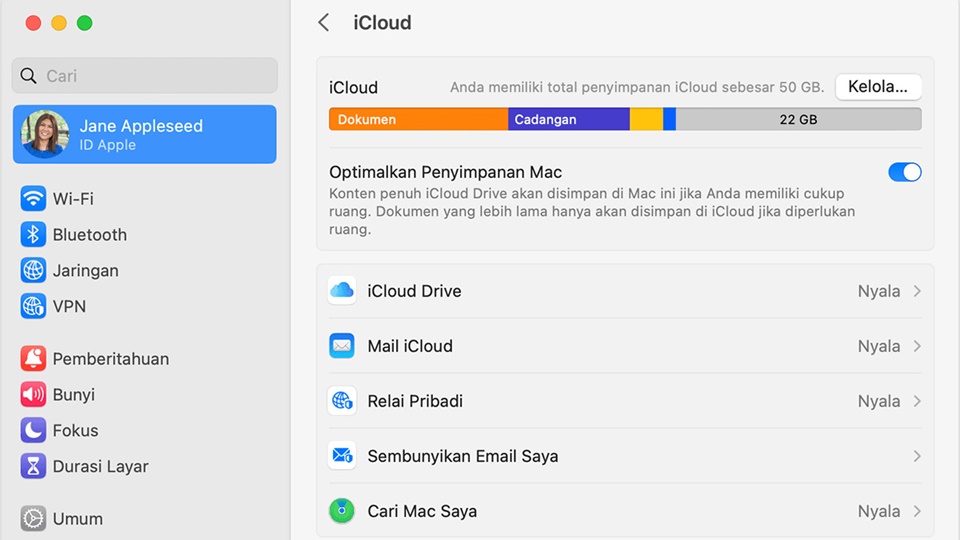This screenshot has height=540, width=960.
Task: Click the VPN icon in sidebar
Action: [33, 306]
